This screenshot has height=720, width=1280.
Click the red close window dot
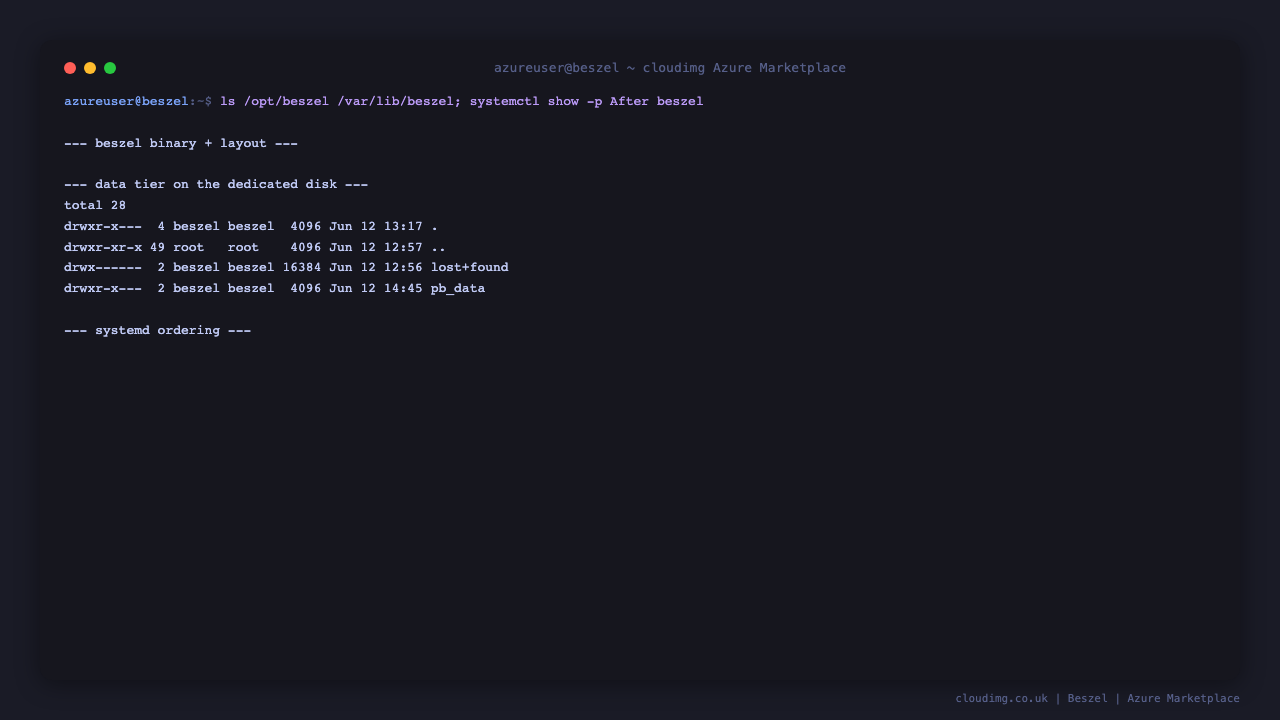tap(70, 68)
